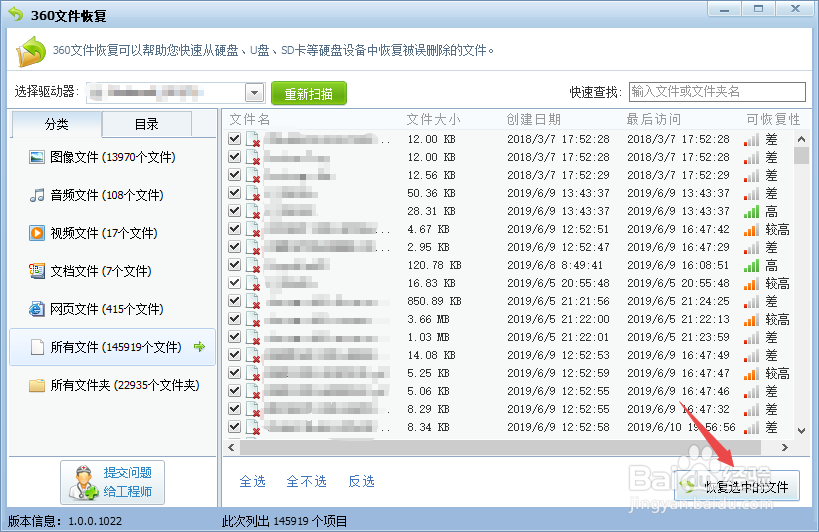Switch to the 目录 tab
This screenshot has width=819, height=532.
(x=147, y=124)
